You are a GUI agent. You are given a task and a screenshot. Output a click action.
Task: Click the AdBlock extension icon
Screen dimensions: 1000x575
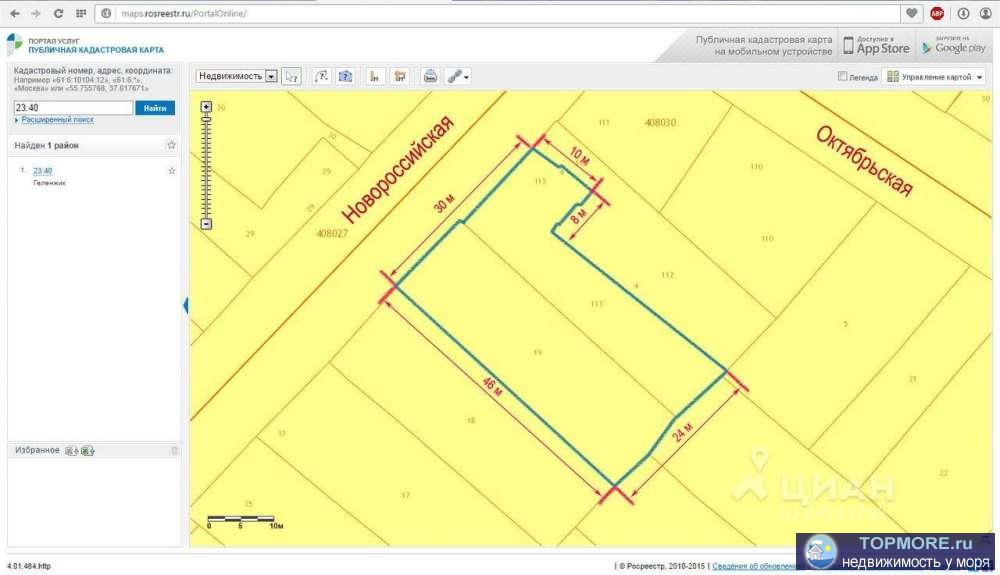(x=937, y=14)
